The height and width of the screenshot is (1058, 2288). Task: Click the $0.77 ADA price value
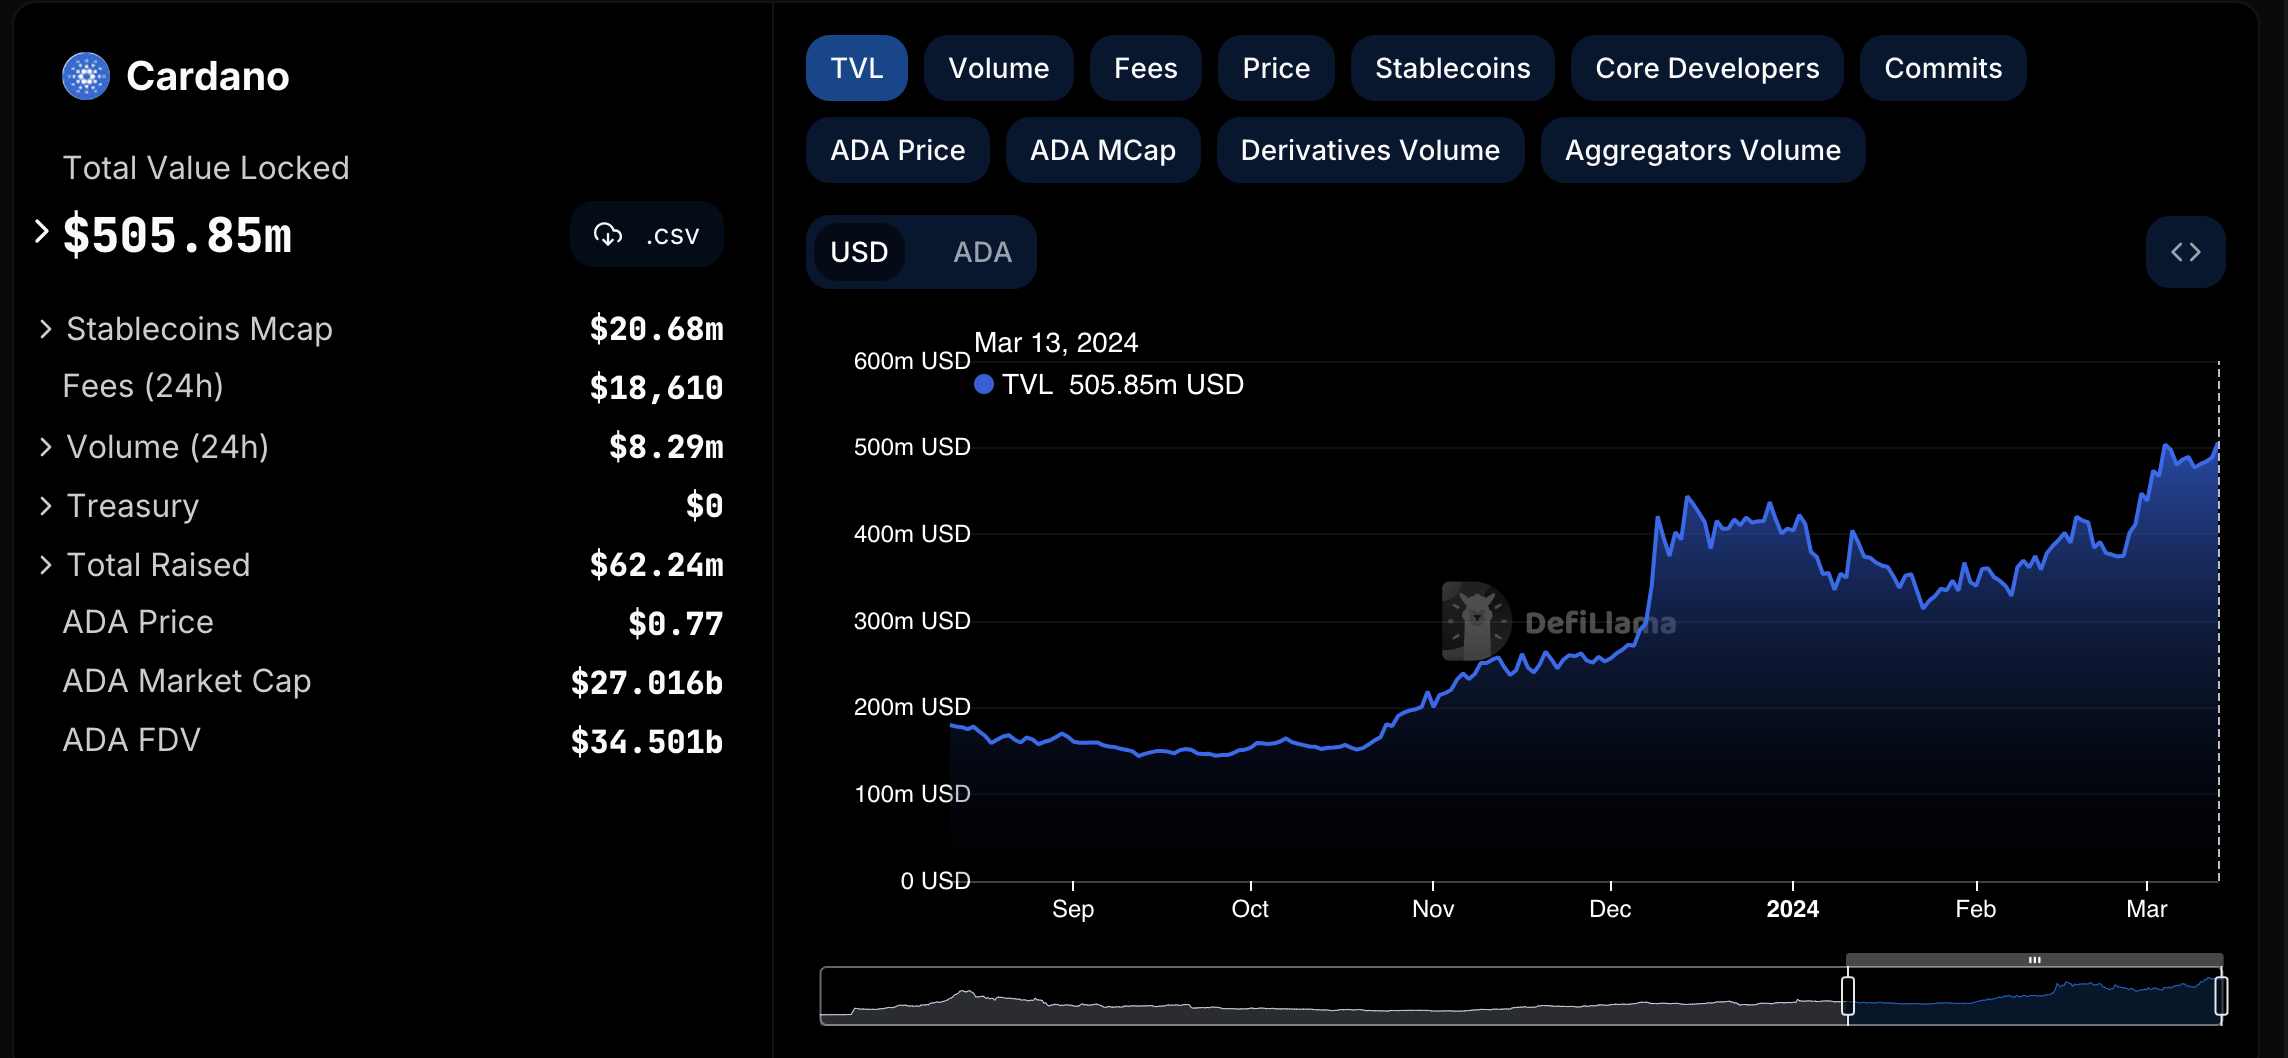point(676,624)
